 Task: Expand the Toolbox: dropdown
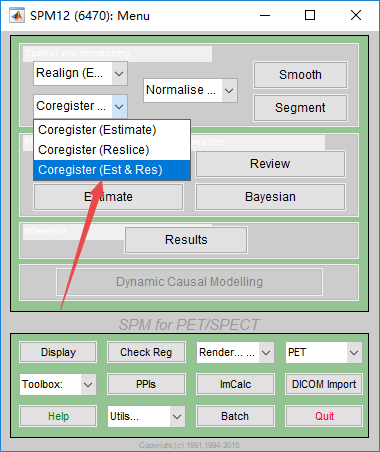(58, 384)
